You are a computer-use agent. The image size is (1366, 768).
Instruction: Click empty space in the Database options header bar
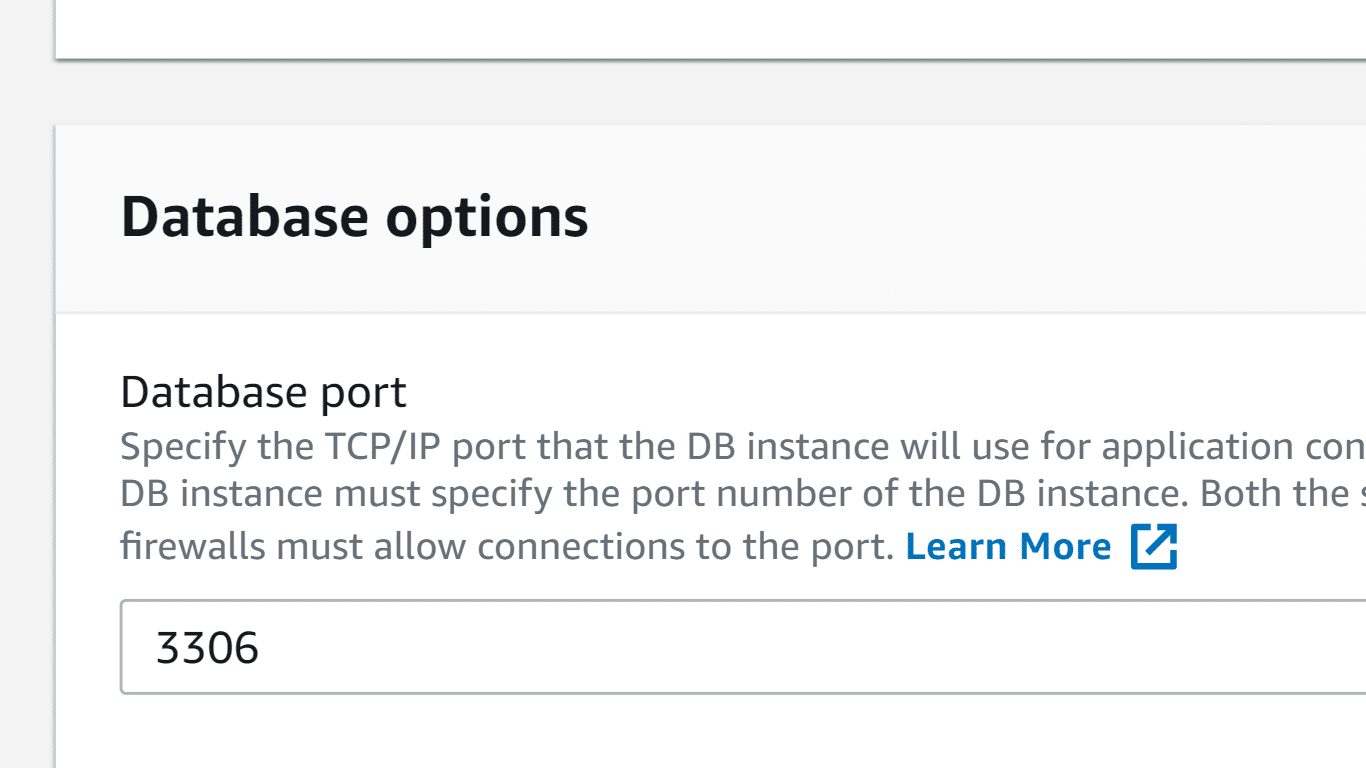950,218
